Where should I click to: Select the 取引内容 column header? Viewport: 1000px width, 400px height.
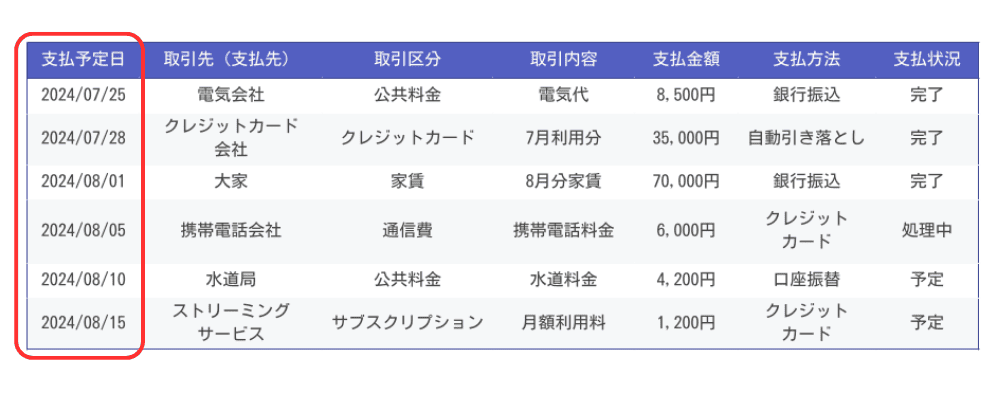point(563,59)
